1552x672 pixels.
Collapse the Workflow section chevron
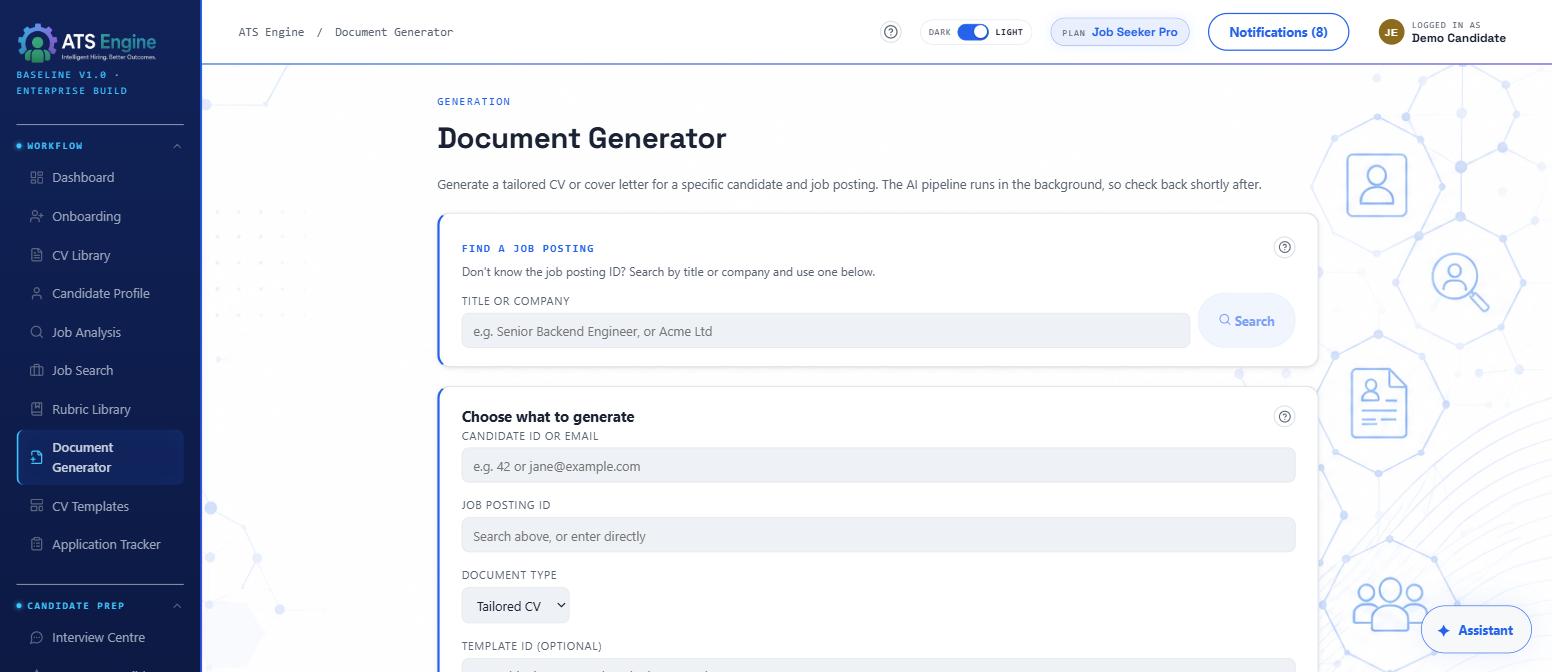point(177,146)
